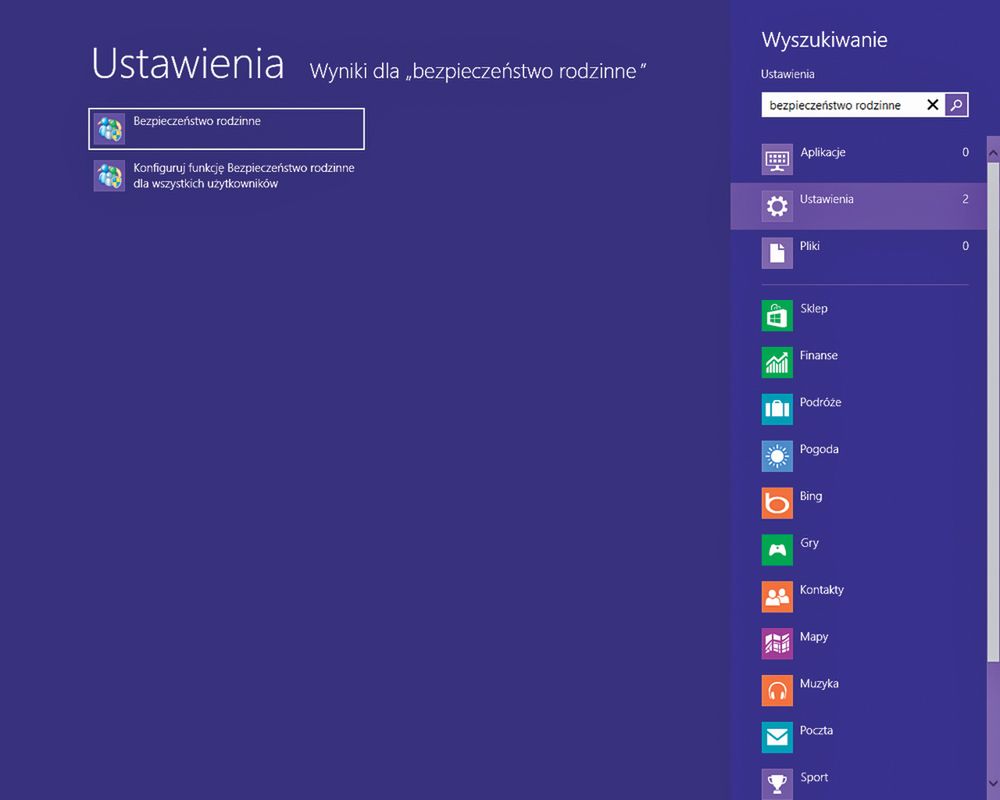Search in Bing label

pyautogui.click(x=811, y=496)
